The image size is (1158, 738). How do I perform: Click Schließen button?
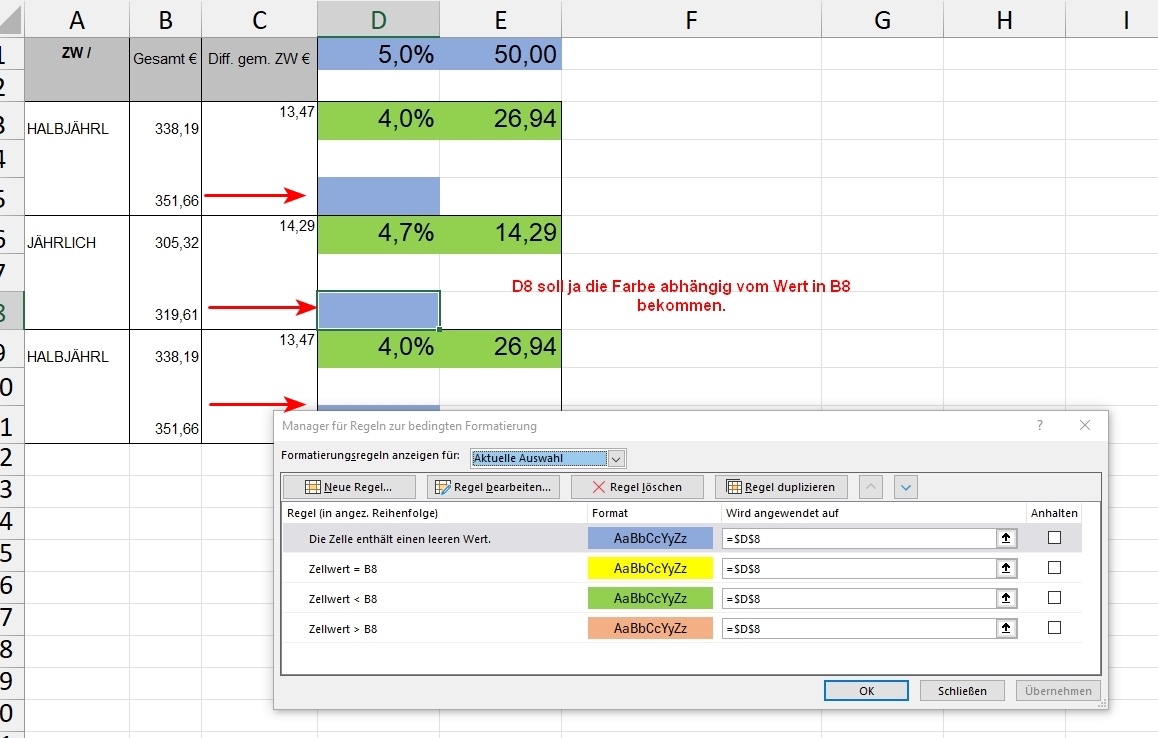pyautogui.click(x=962, y=691)
